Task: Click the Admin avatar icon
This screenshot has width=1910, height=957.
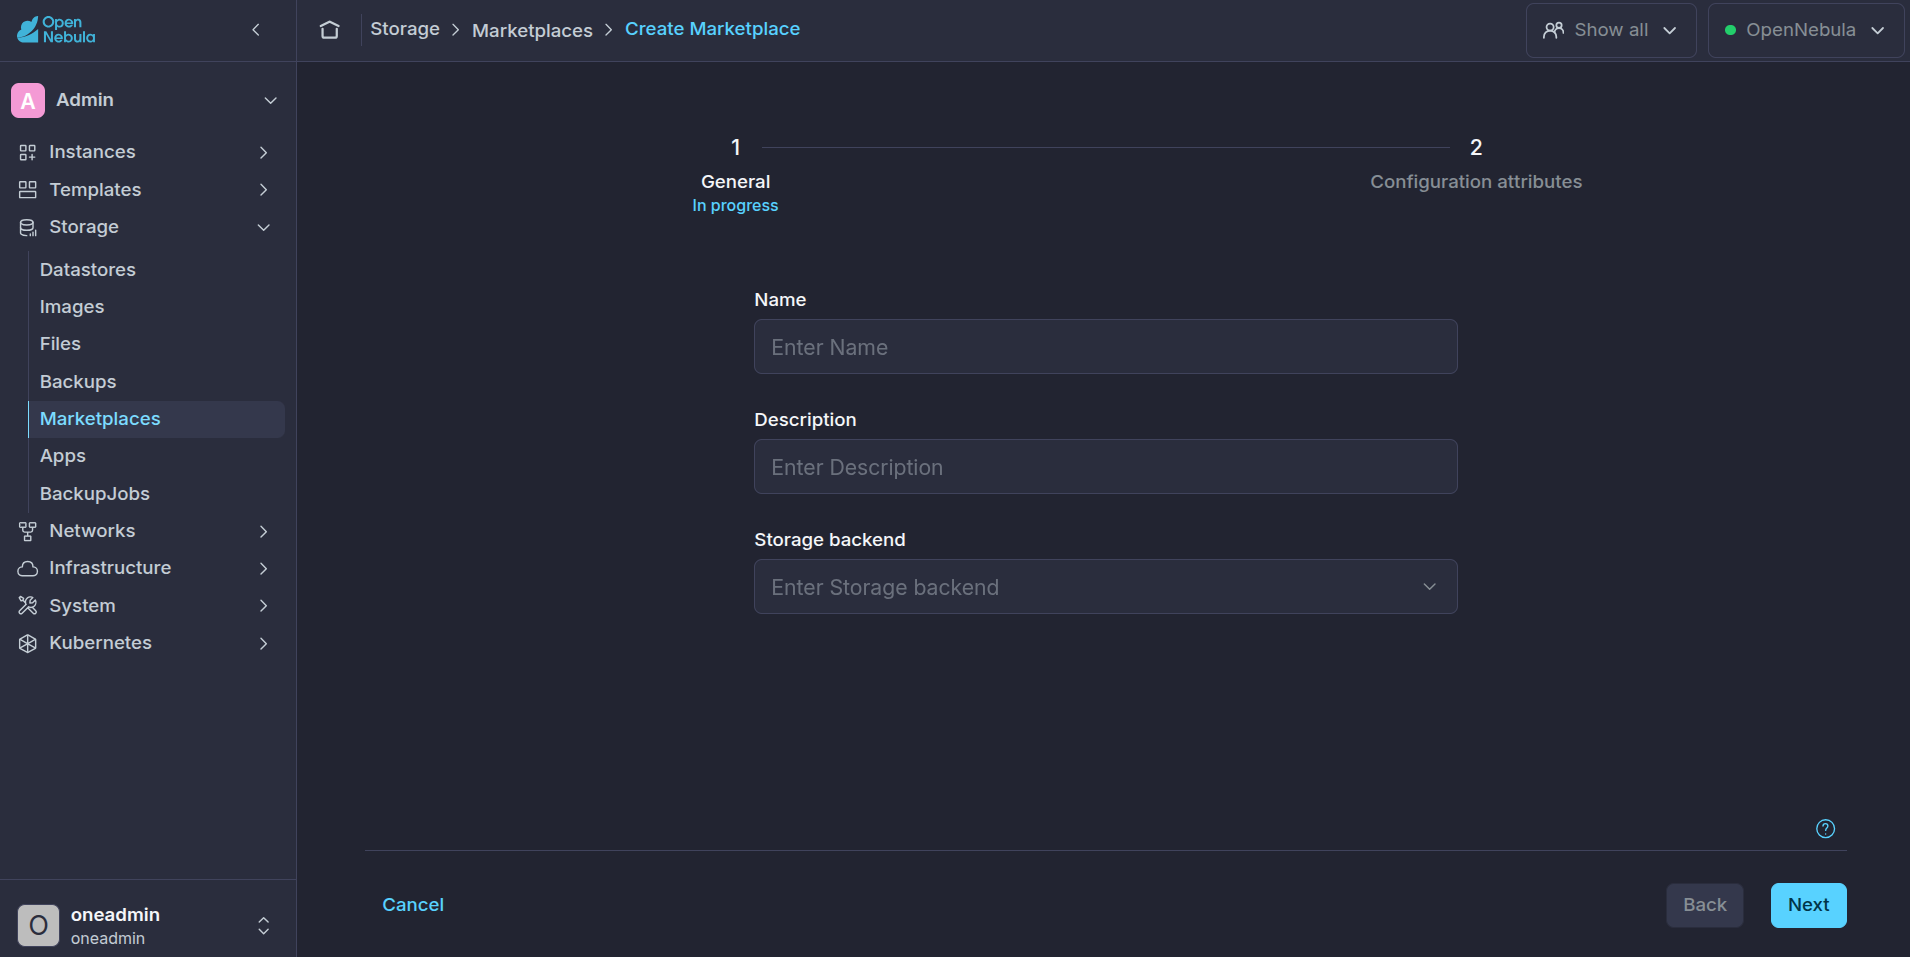Action: pos(28,100)
